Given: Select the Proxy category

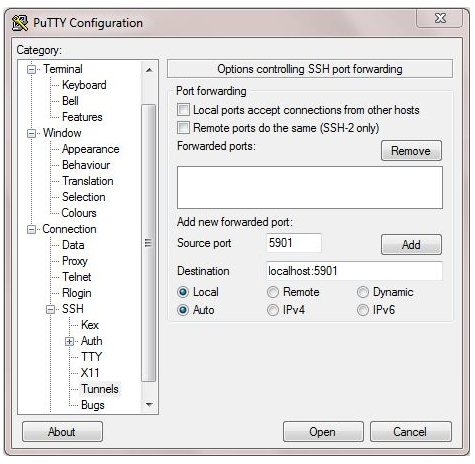Looking at the screenshot, I should coord(75,261).
